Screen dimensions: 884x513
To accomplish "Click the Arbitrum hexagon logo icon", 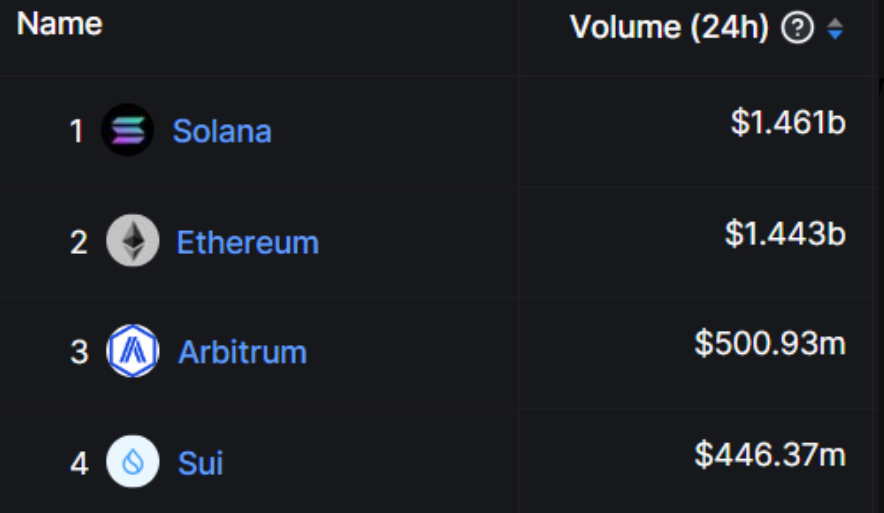I will click(132, 352).
